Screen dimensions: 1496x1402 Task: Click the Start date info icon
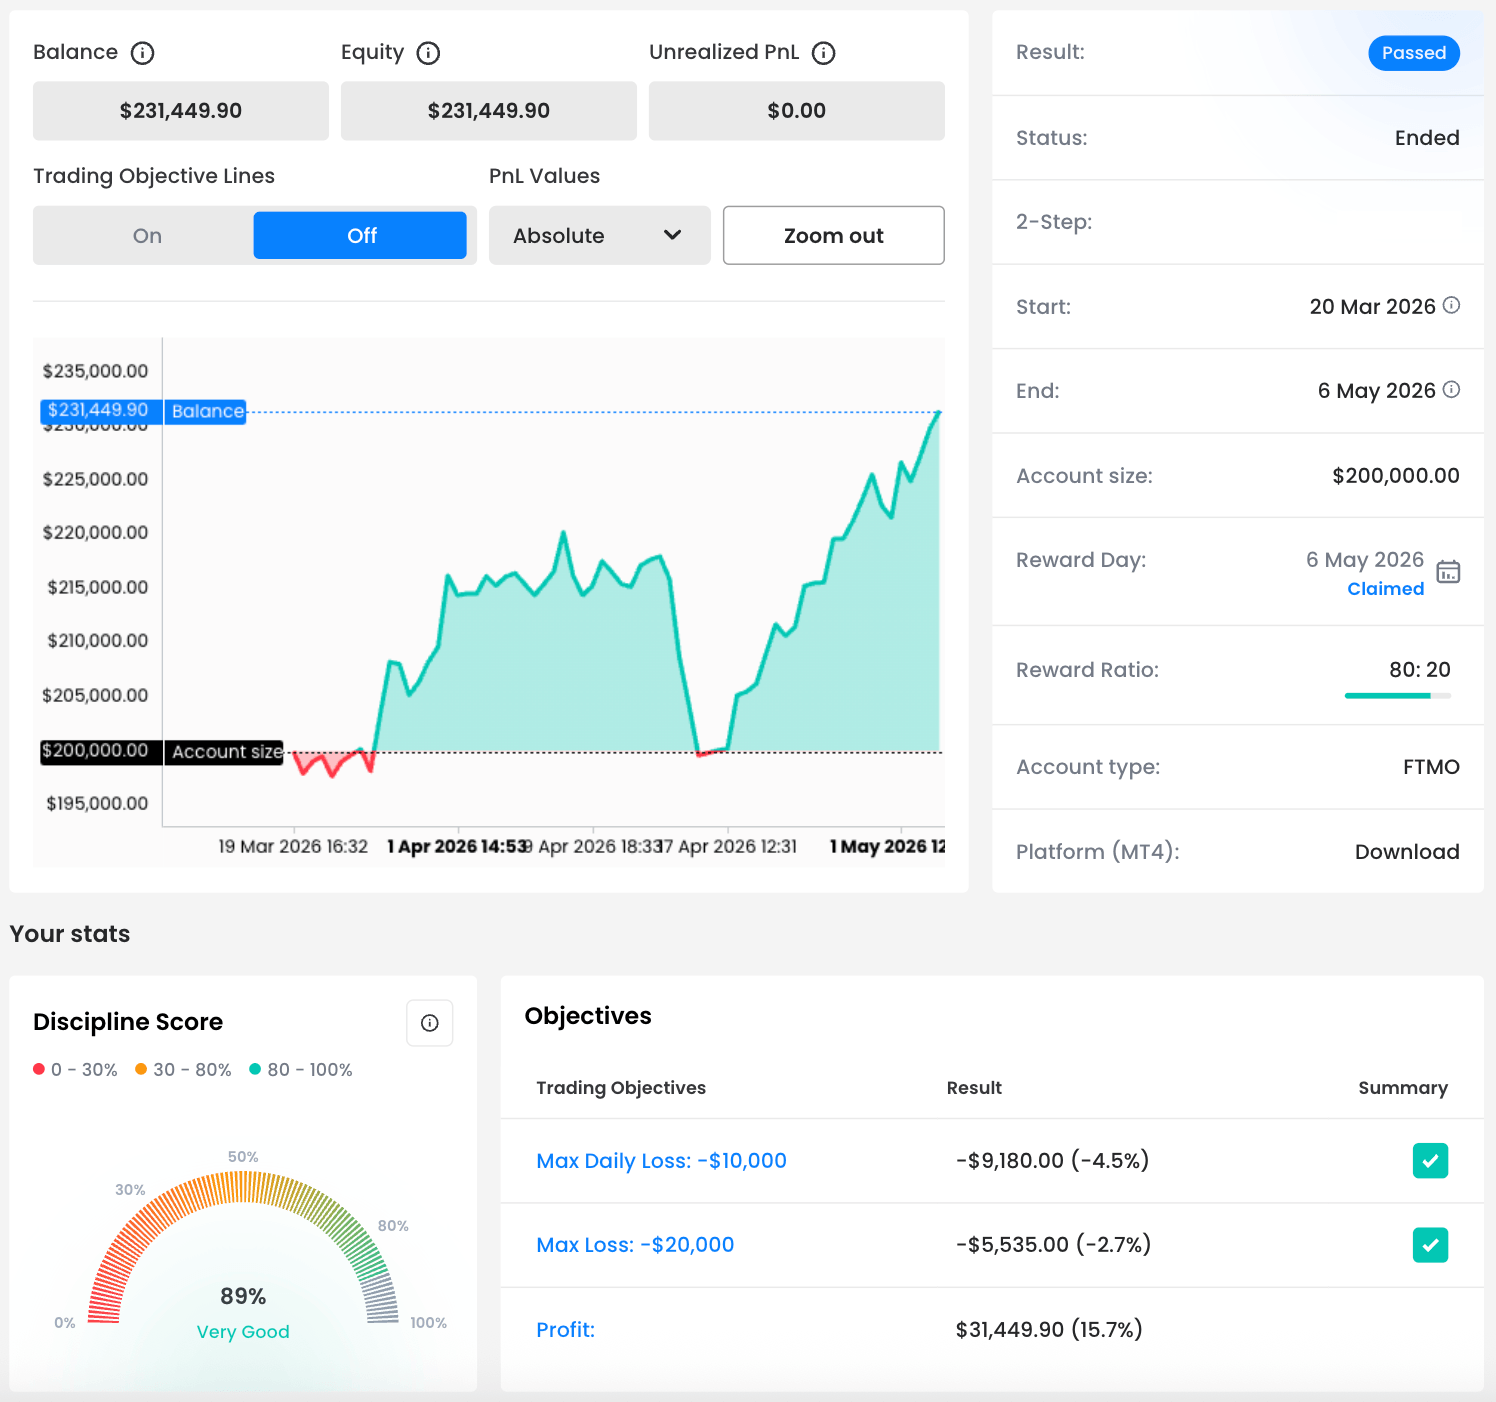coord(1452,305)
